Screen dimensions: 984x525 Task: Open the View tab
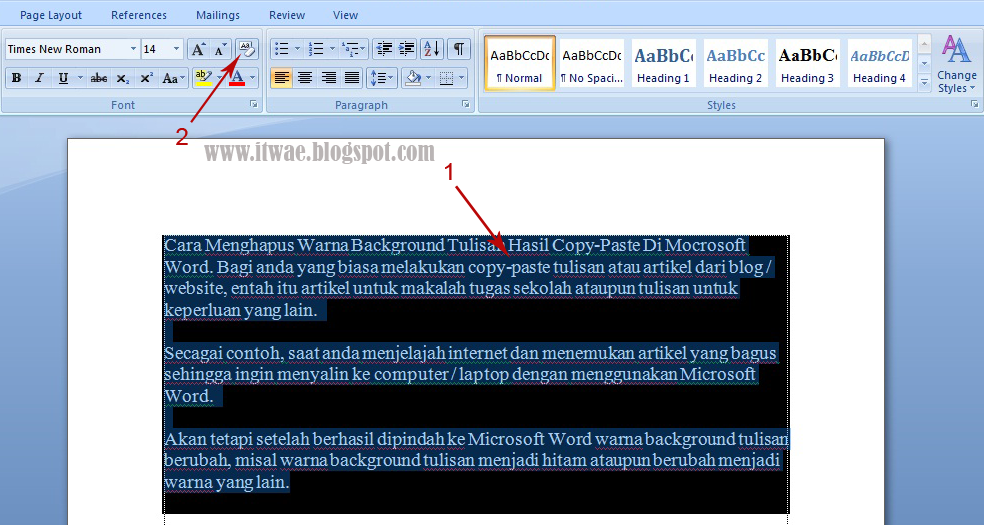345,15
